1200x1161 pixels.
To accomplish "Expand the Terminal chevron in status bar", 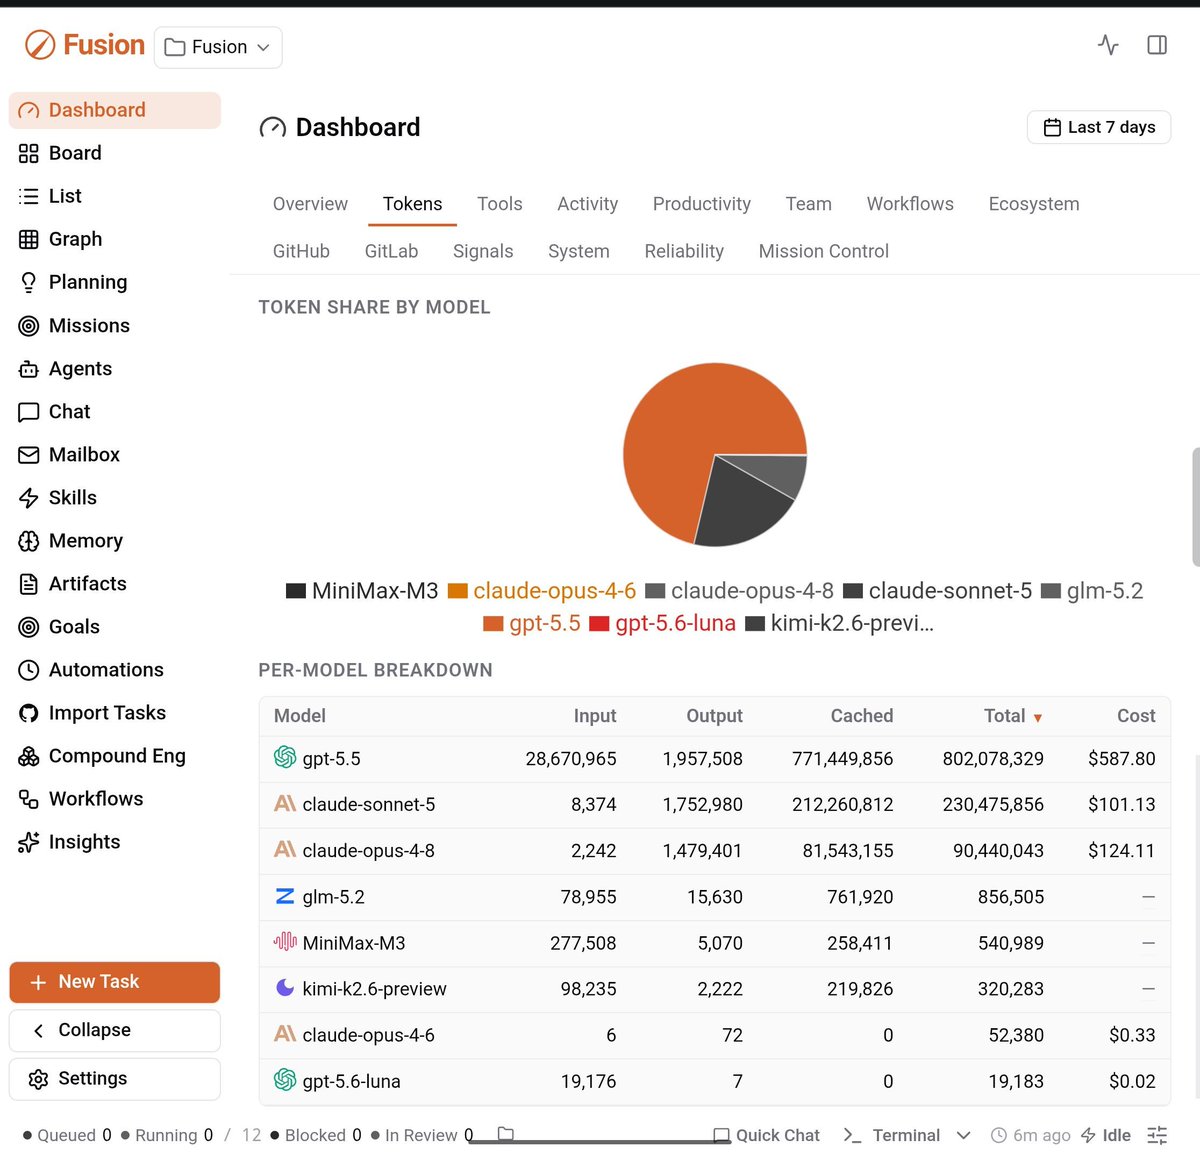I will point(963,1135).
